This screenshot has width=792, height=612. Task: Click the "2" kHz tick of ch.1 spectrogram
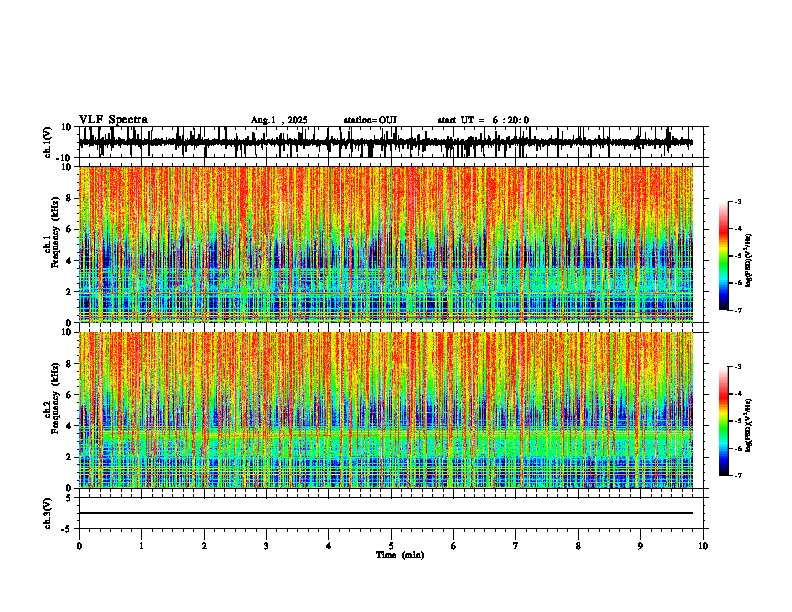click(70, 291)
